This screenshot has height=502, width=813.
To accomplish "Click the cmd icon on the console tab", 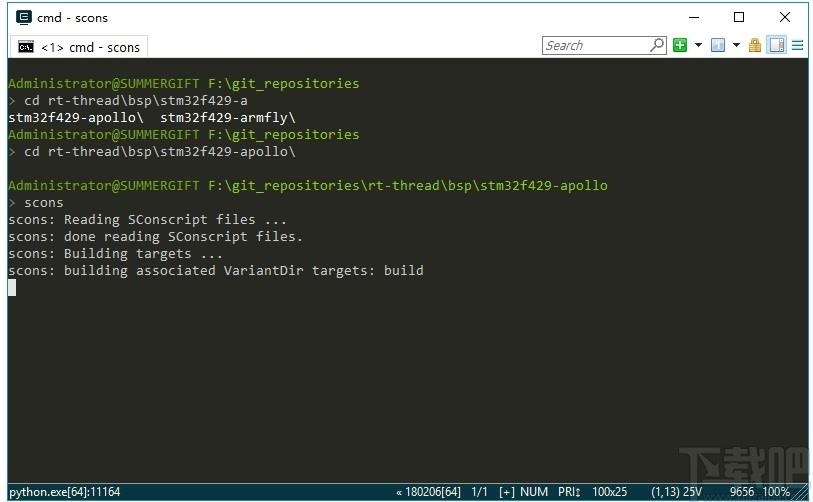I will coord(26,47).
